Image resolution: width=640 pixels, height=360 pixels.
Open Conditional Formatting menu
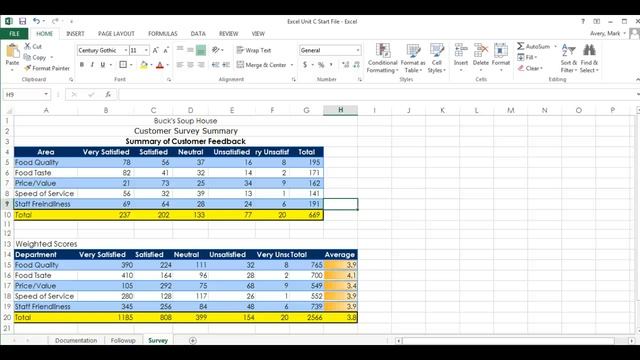point(382,58)
